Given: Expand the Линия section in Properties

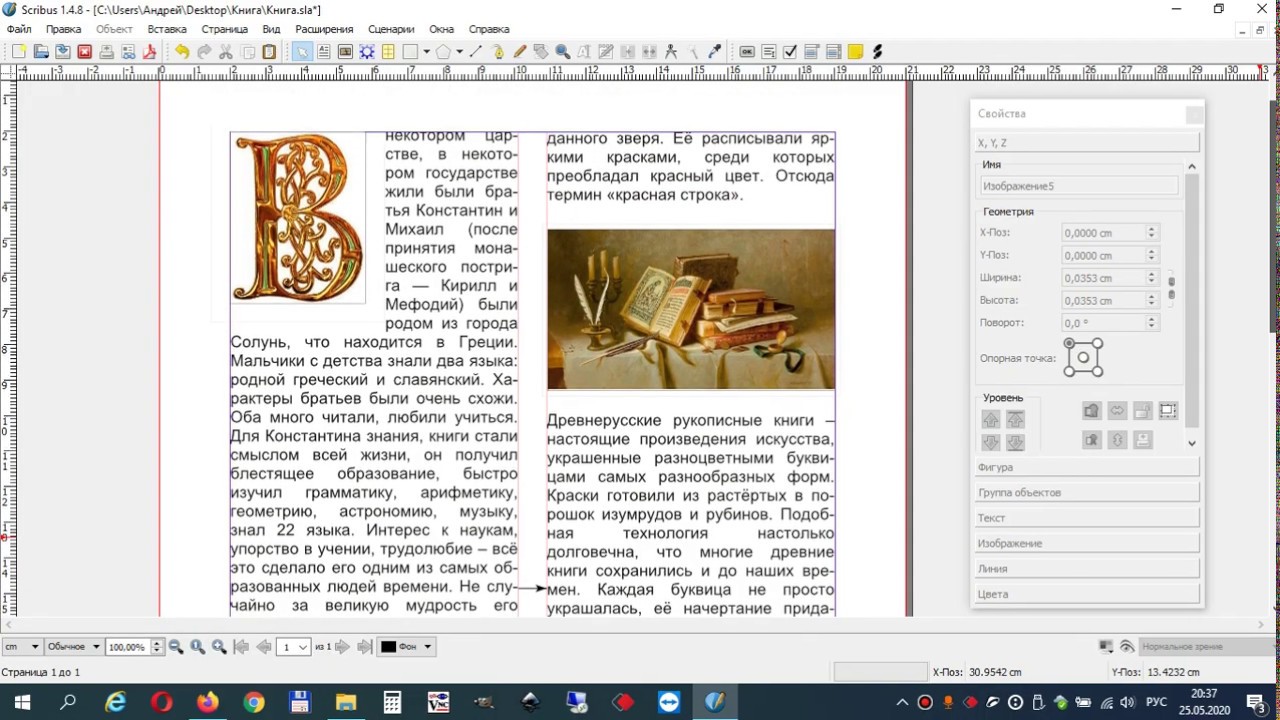Looking at the screenshot, I should tap(1086, 568).
